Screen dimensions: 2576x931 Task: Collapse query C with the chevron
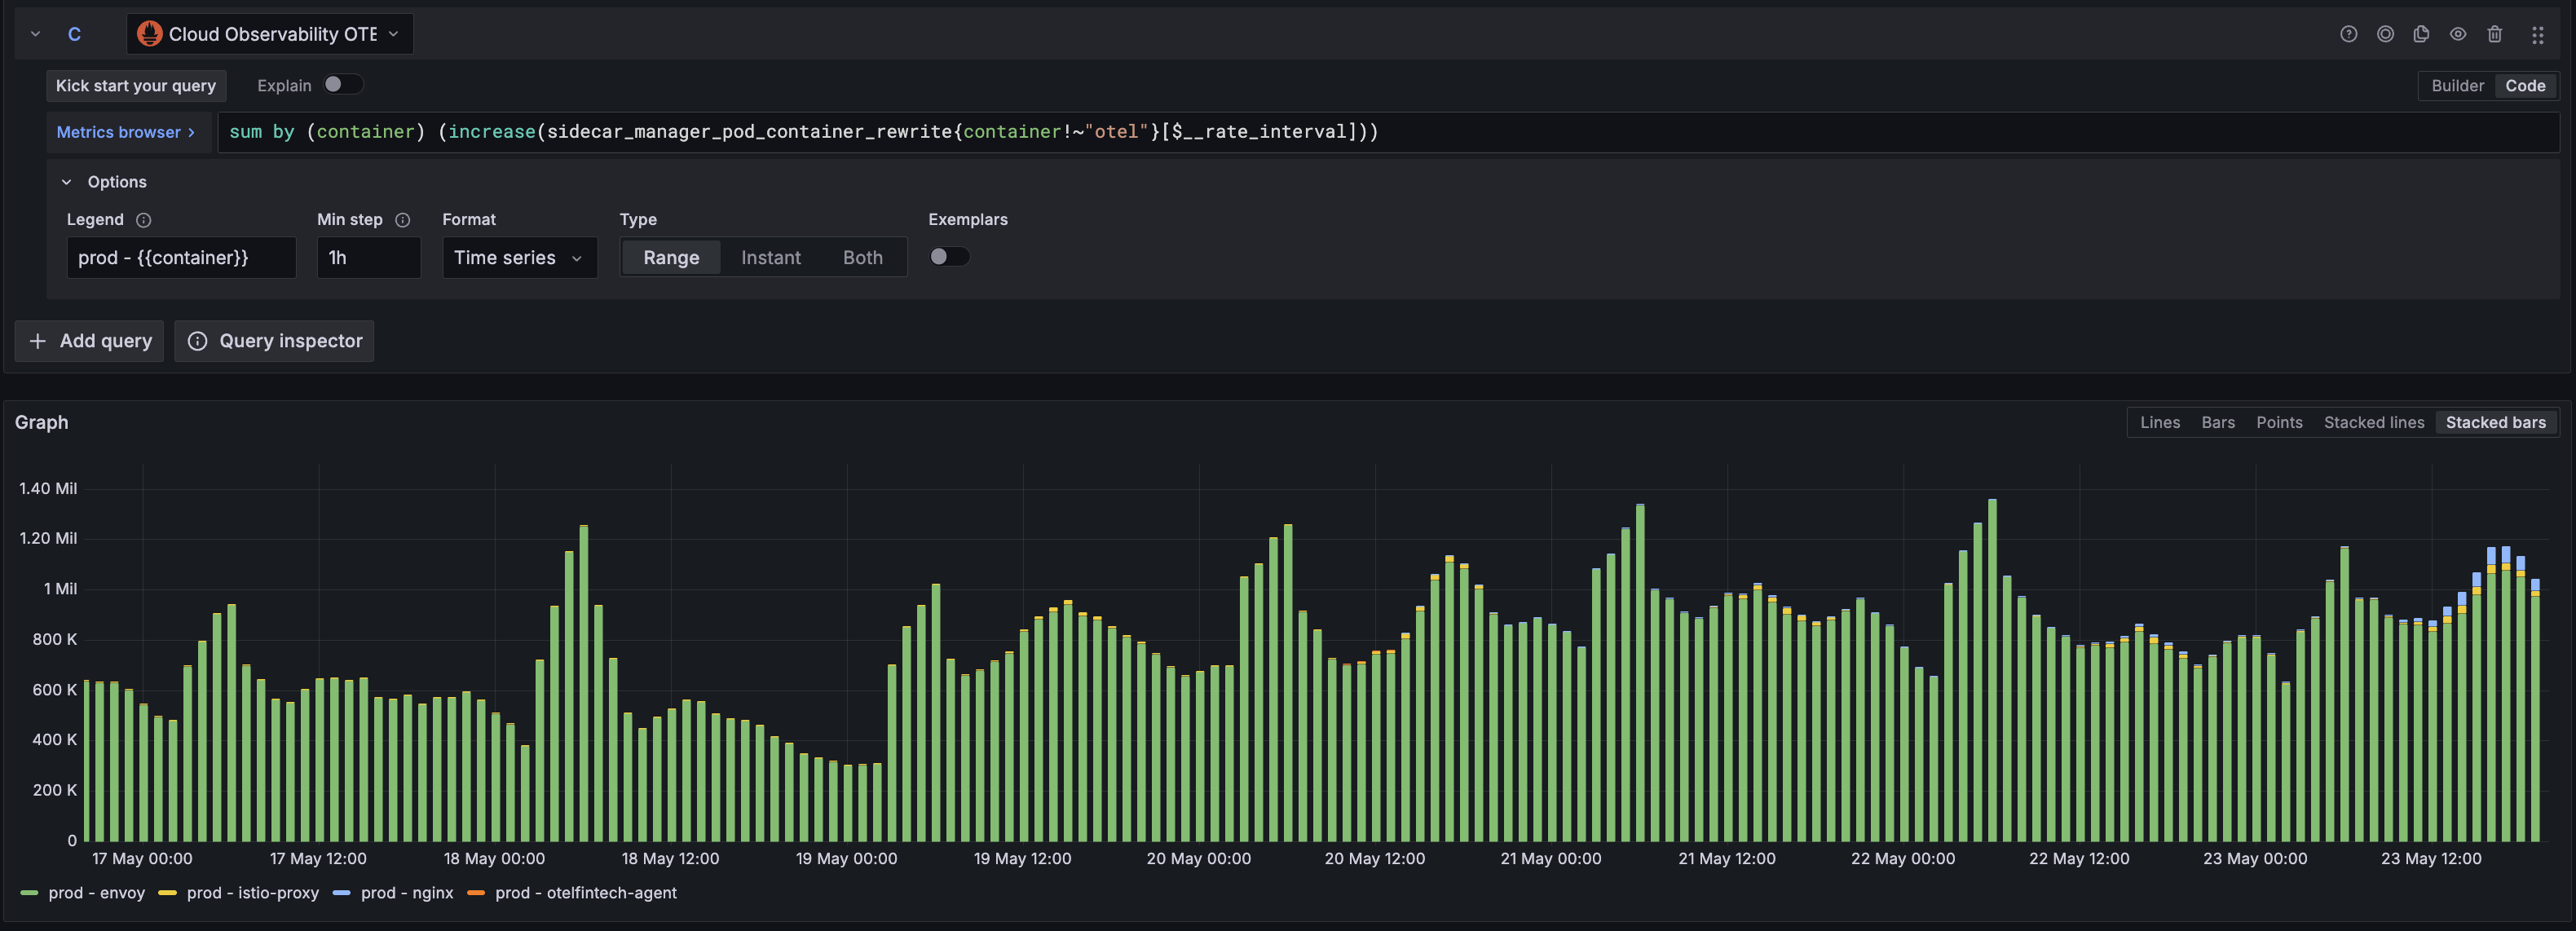(35, 34)
